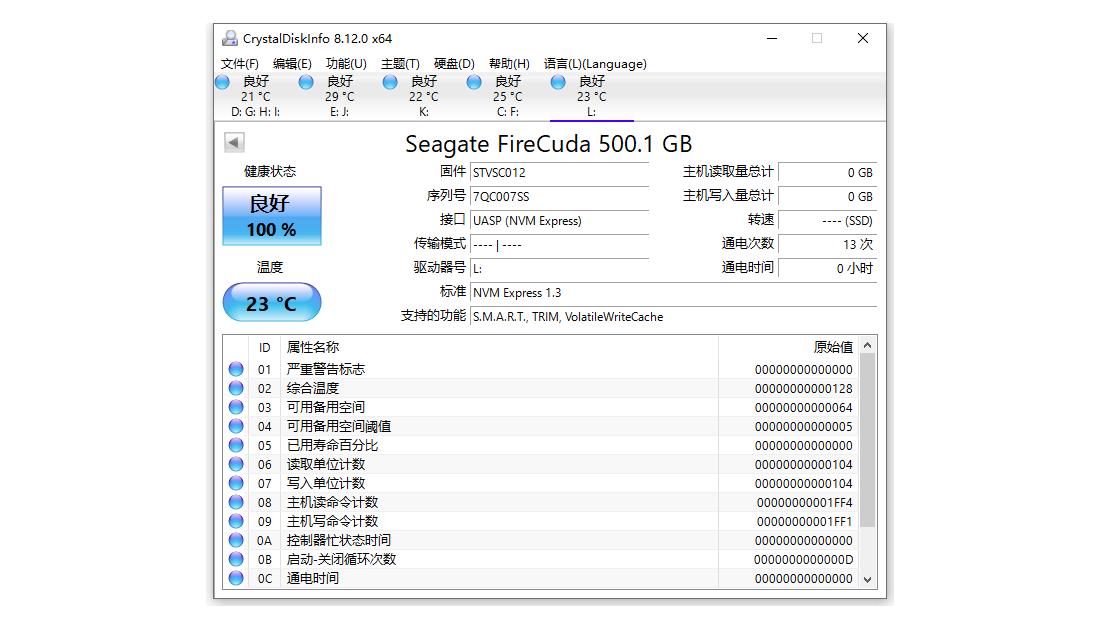Click the blue dot beside 严重警告标志 attribute

[236, 368]
